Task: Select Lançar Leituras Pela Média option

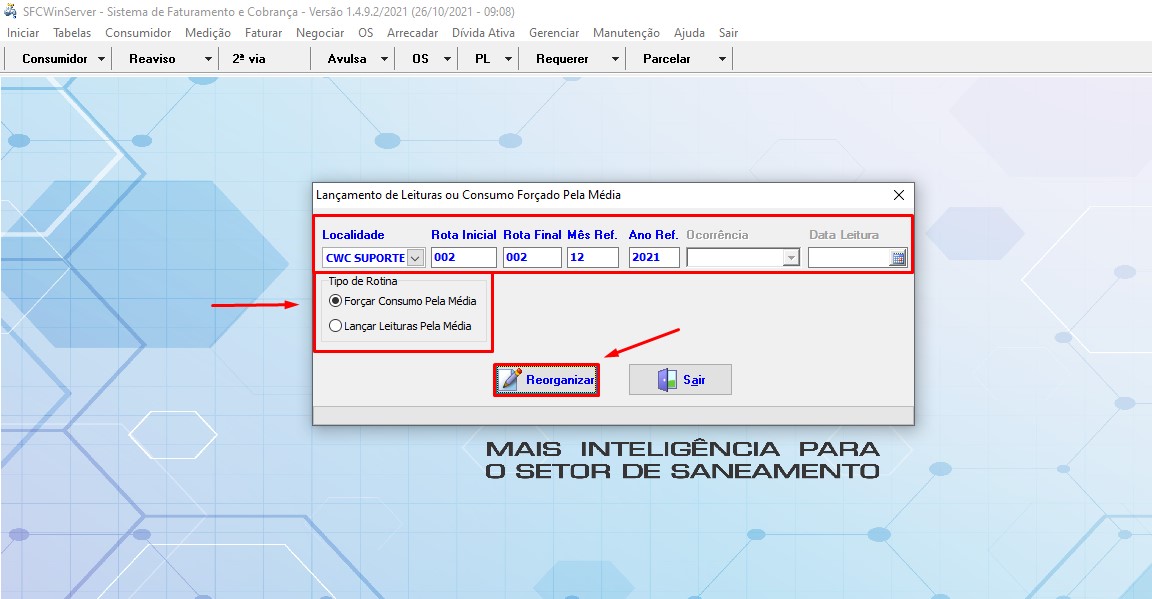Action: pyautogui.click(x=336, y=325)
